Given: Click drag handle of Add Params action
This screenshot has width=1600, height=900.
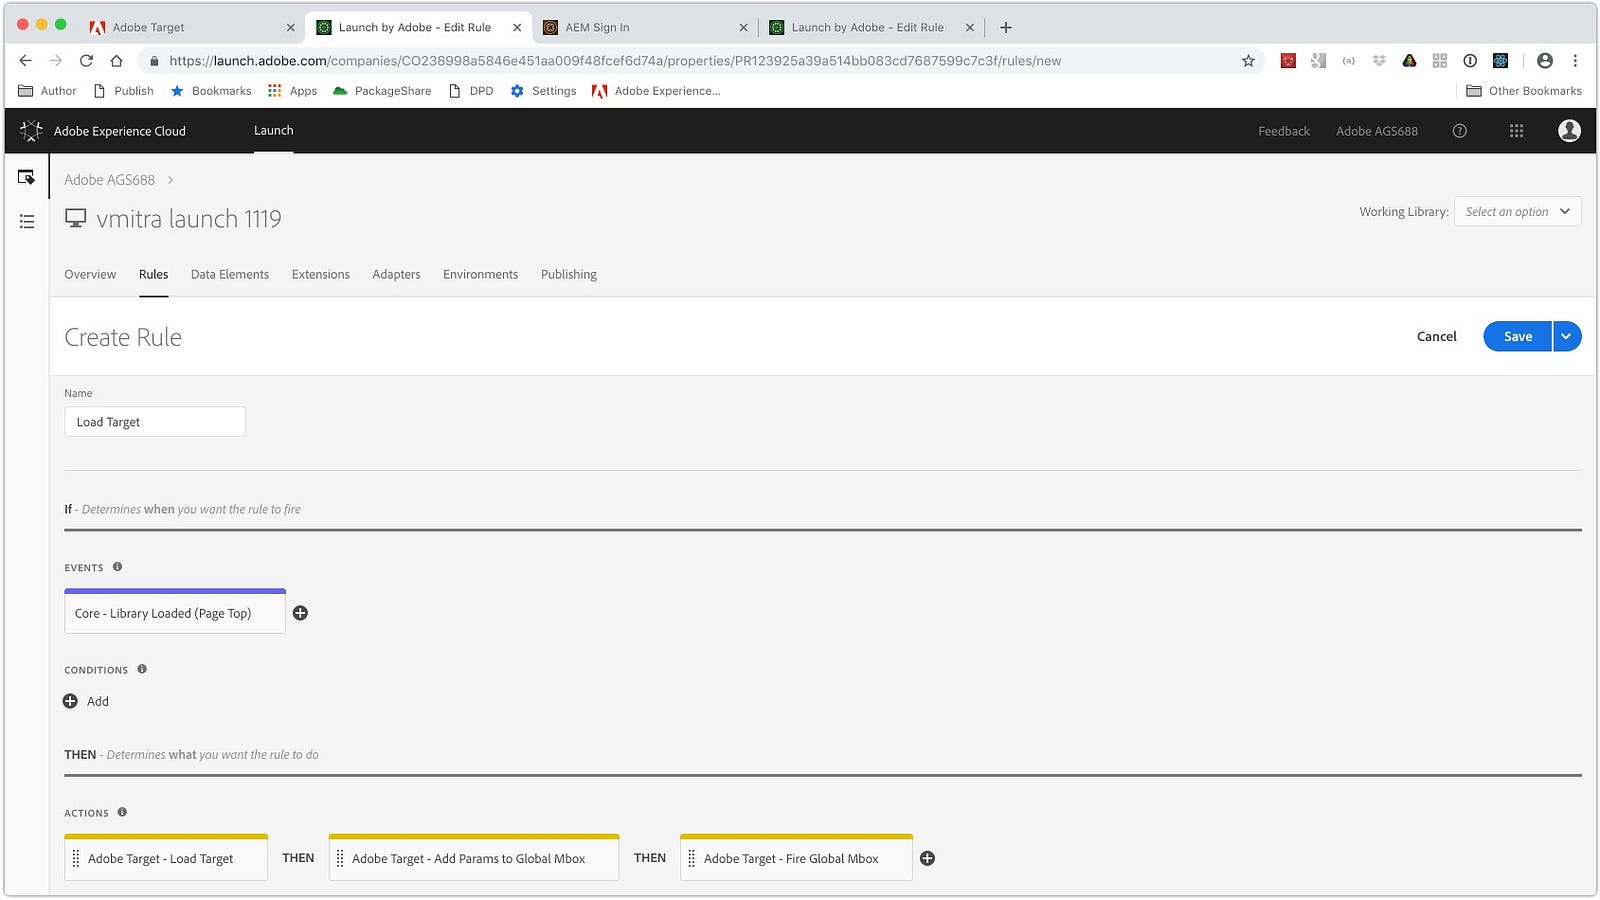Looking at the screenshot, I should pyautogui.click(x=340, y=858).
